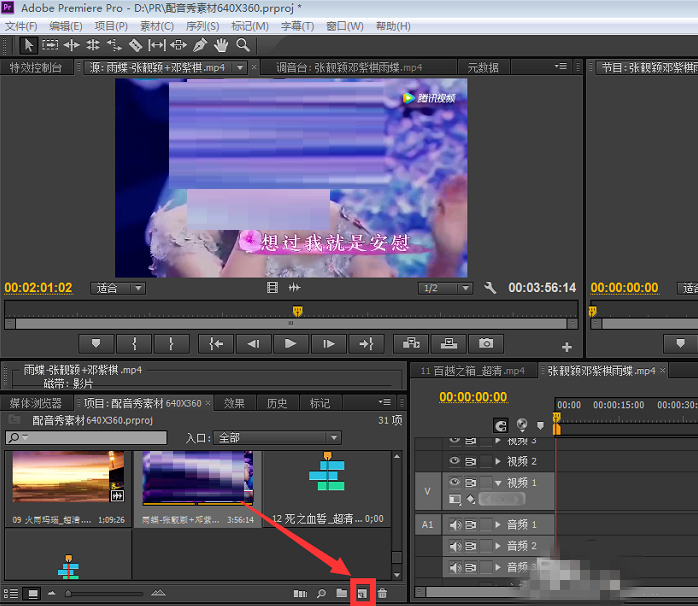
Task: Open the 适合 zoom level dropdown
Action: point(118,288)
